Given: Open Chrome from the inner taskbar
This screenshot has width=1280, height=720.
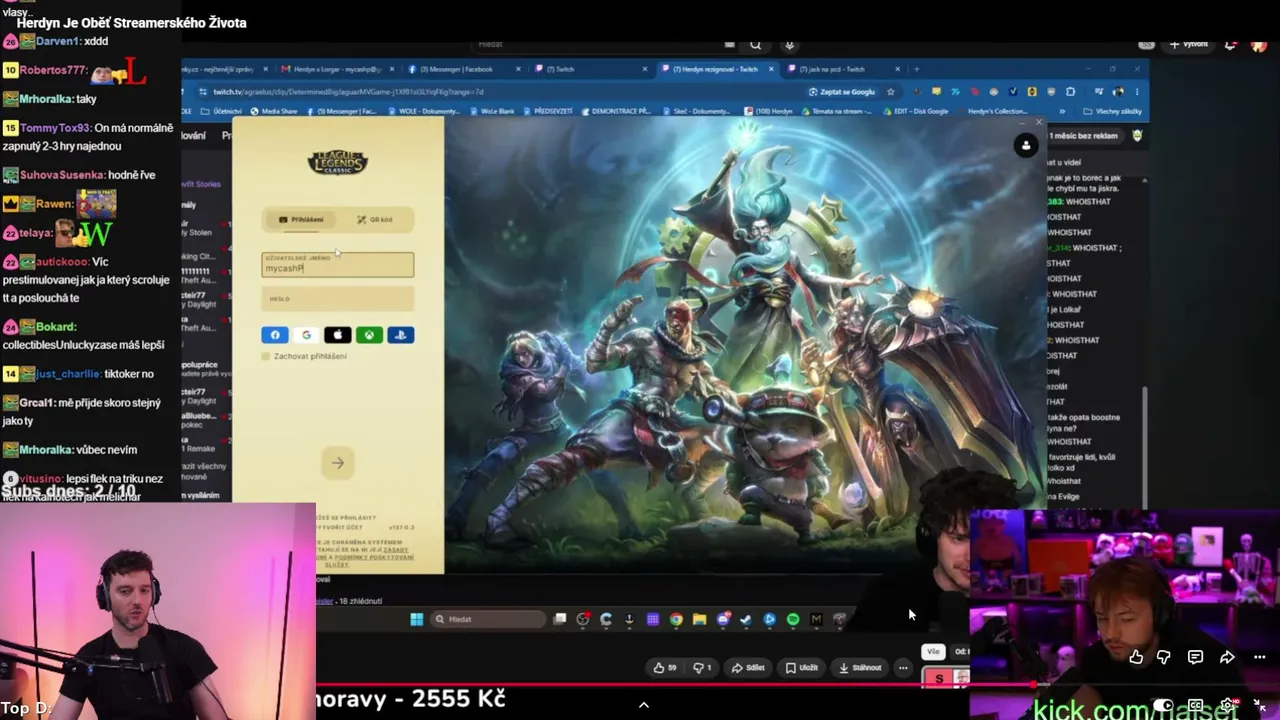Looking at the screenshot, I should [x=676, y=619].
